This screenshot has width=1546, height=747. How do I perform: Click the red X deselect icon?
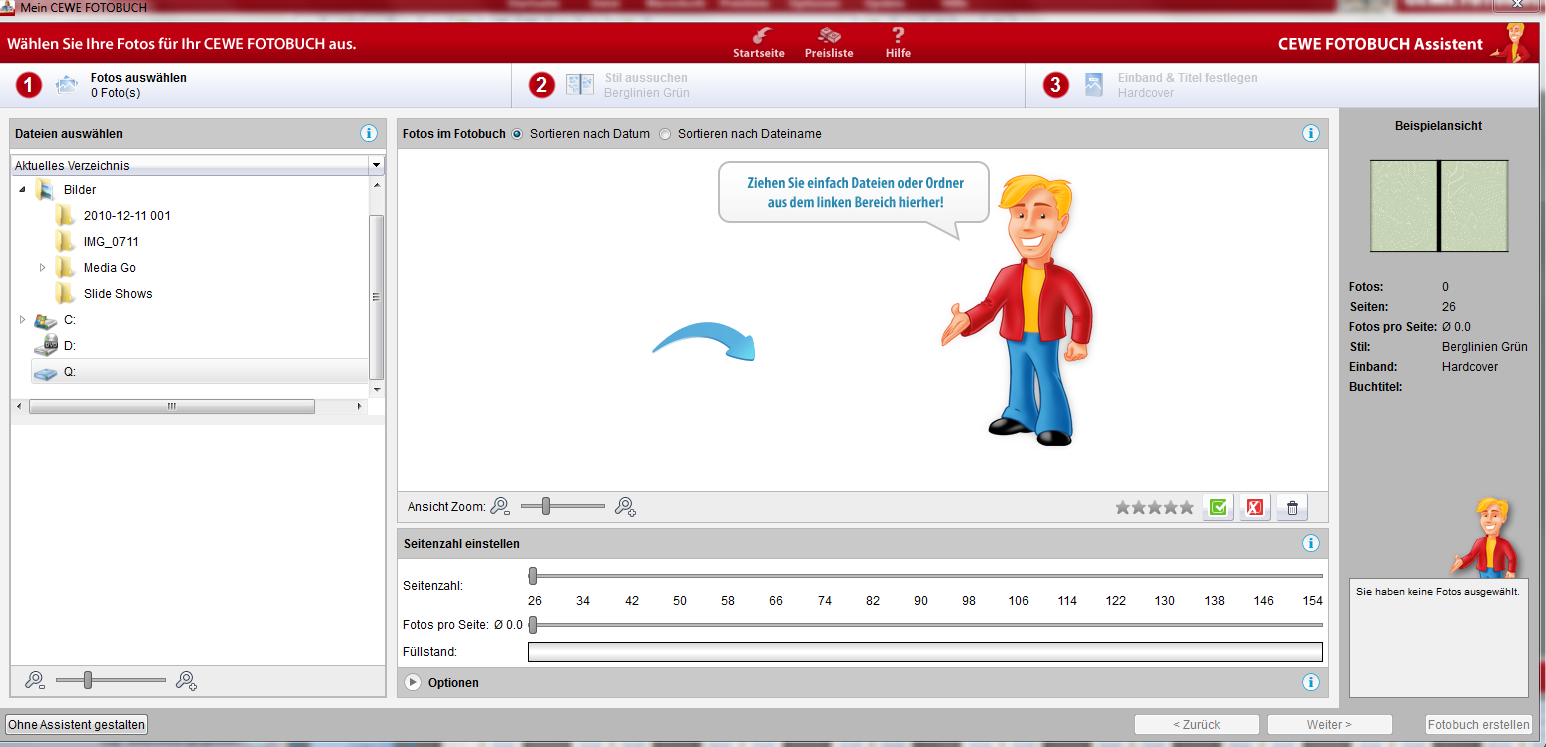pos(1254,507)
